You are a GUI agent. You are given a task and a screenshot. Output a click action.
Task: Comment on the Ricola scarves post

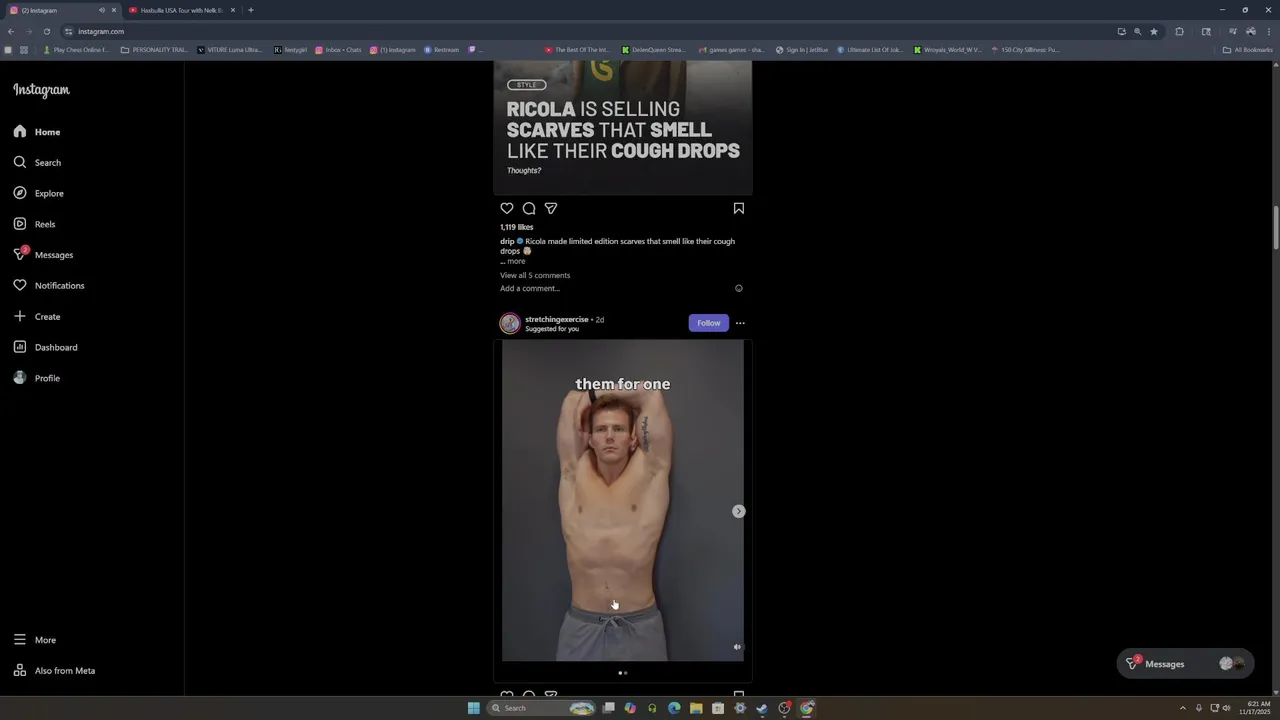[x=529, y=208]
